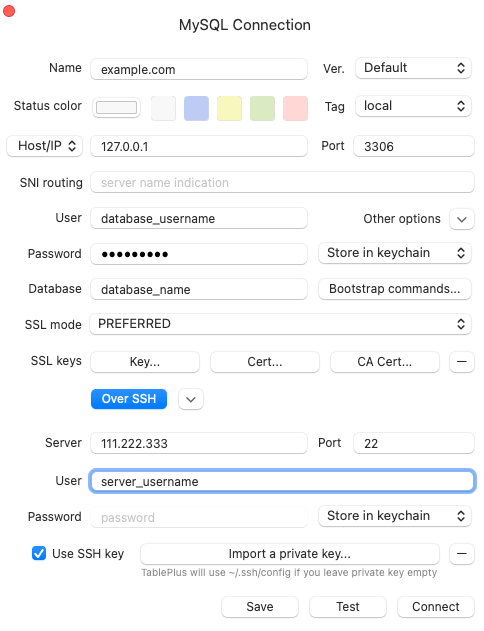Choose an SSL Key... file
Image resolution: width=484 pixels, height=631 pixels.
(145, 362)
